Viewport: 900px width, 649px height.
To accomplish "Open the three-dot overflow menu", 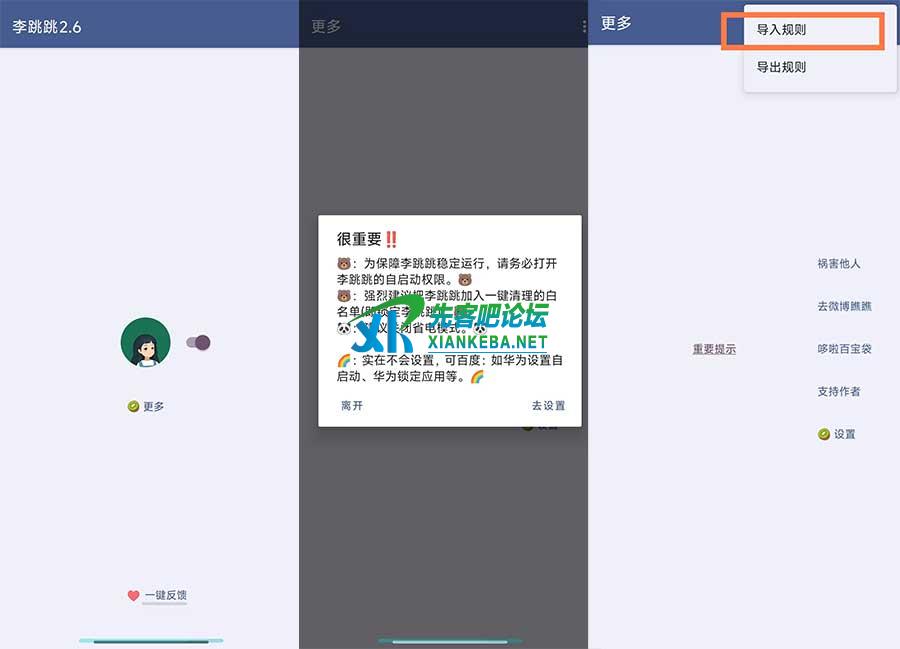I will coord(584,27).
